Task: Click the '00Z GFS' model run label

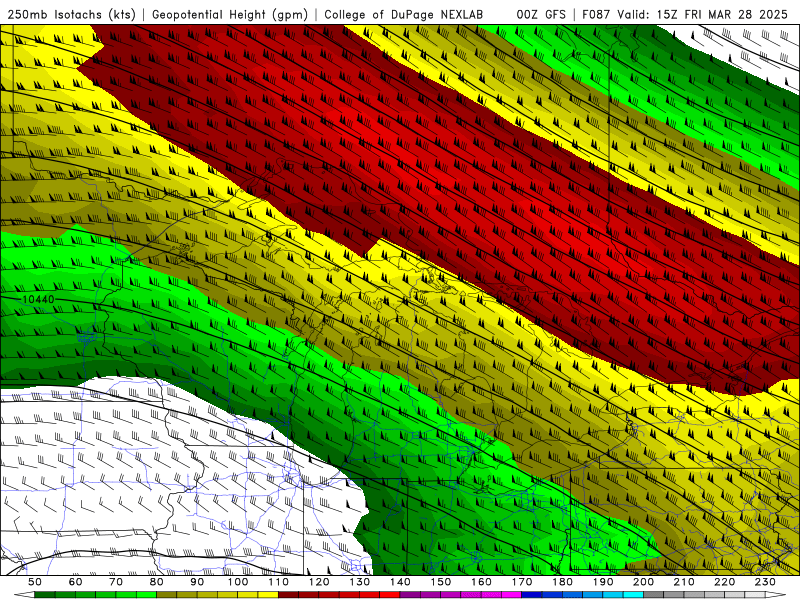Action: point(541,14)
